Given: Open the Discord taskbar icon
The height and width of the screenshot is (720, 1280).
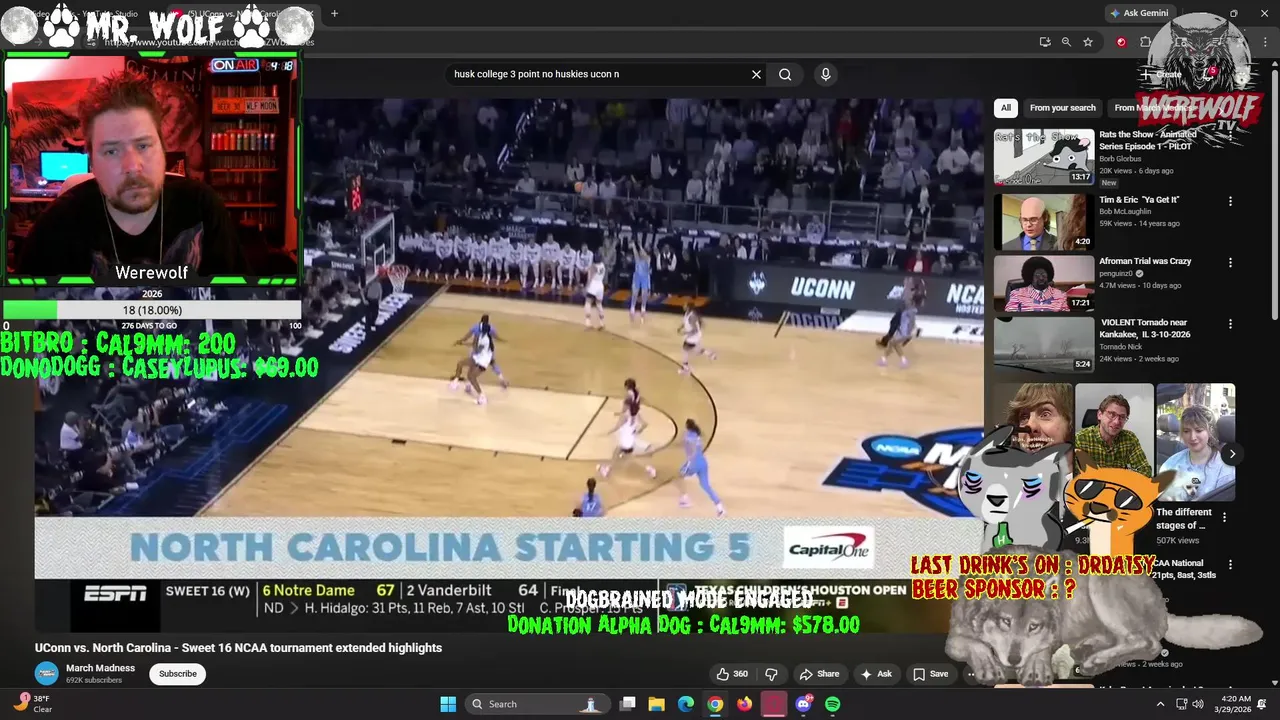Looking at the screenshot, I should click(803, 704).
